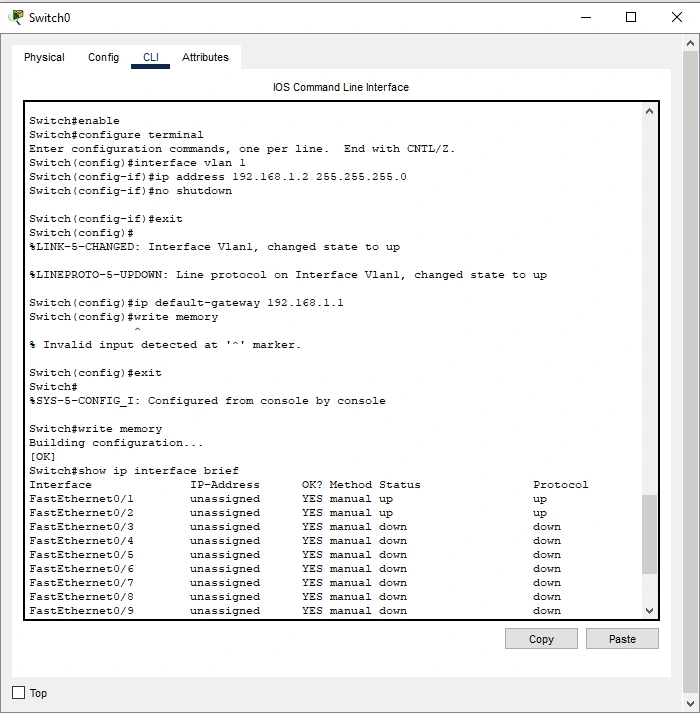Viewport: 700px width, 713px height.
Task: Click the Copy button
Action: pyautogui.click(x=541, y=639)
